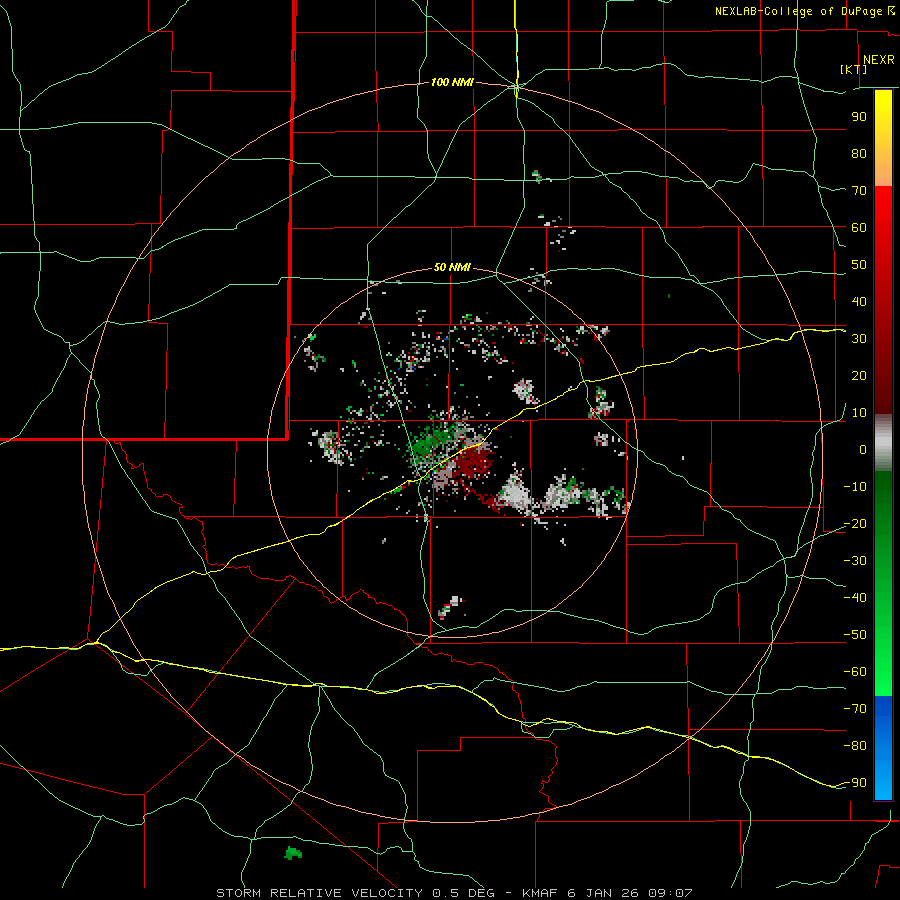
Task: Click the 80 value on the velocity scale
Action: coord(859,153)
